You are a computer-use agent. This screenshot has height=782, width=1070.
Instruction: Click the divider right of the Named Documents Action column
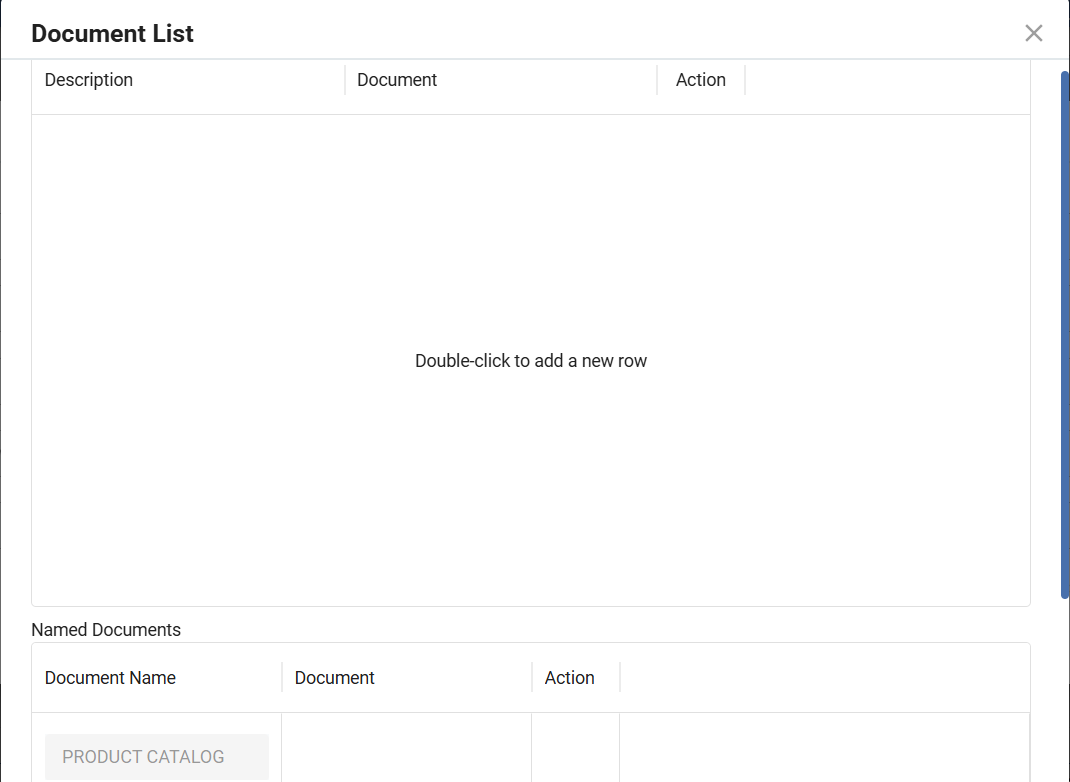point(620,678)
